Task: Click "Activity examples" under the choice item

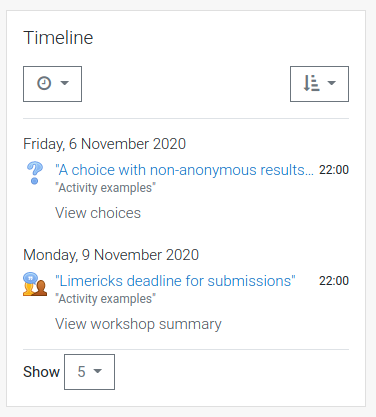Action: click(x=105, y=188)
